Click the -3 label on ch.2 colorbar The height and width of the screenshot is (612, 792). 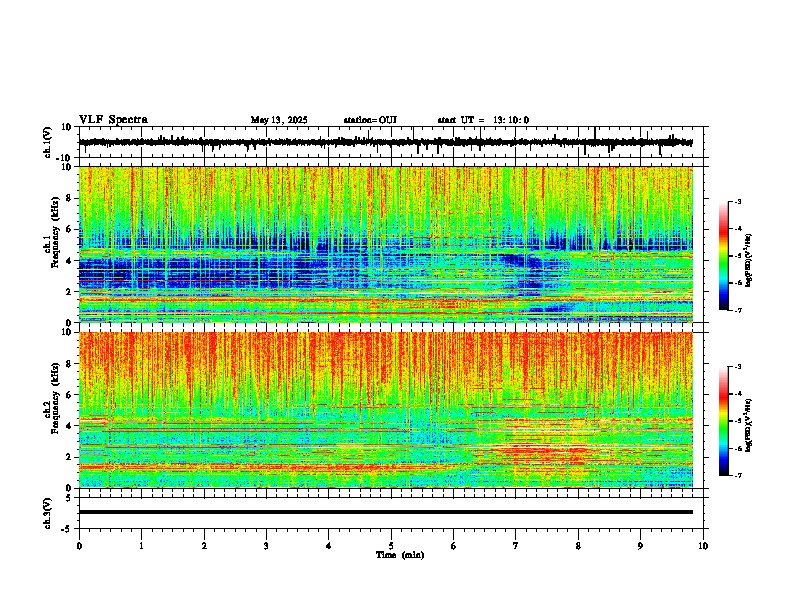(737, 367)
